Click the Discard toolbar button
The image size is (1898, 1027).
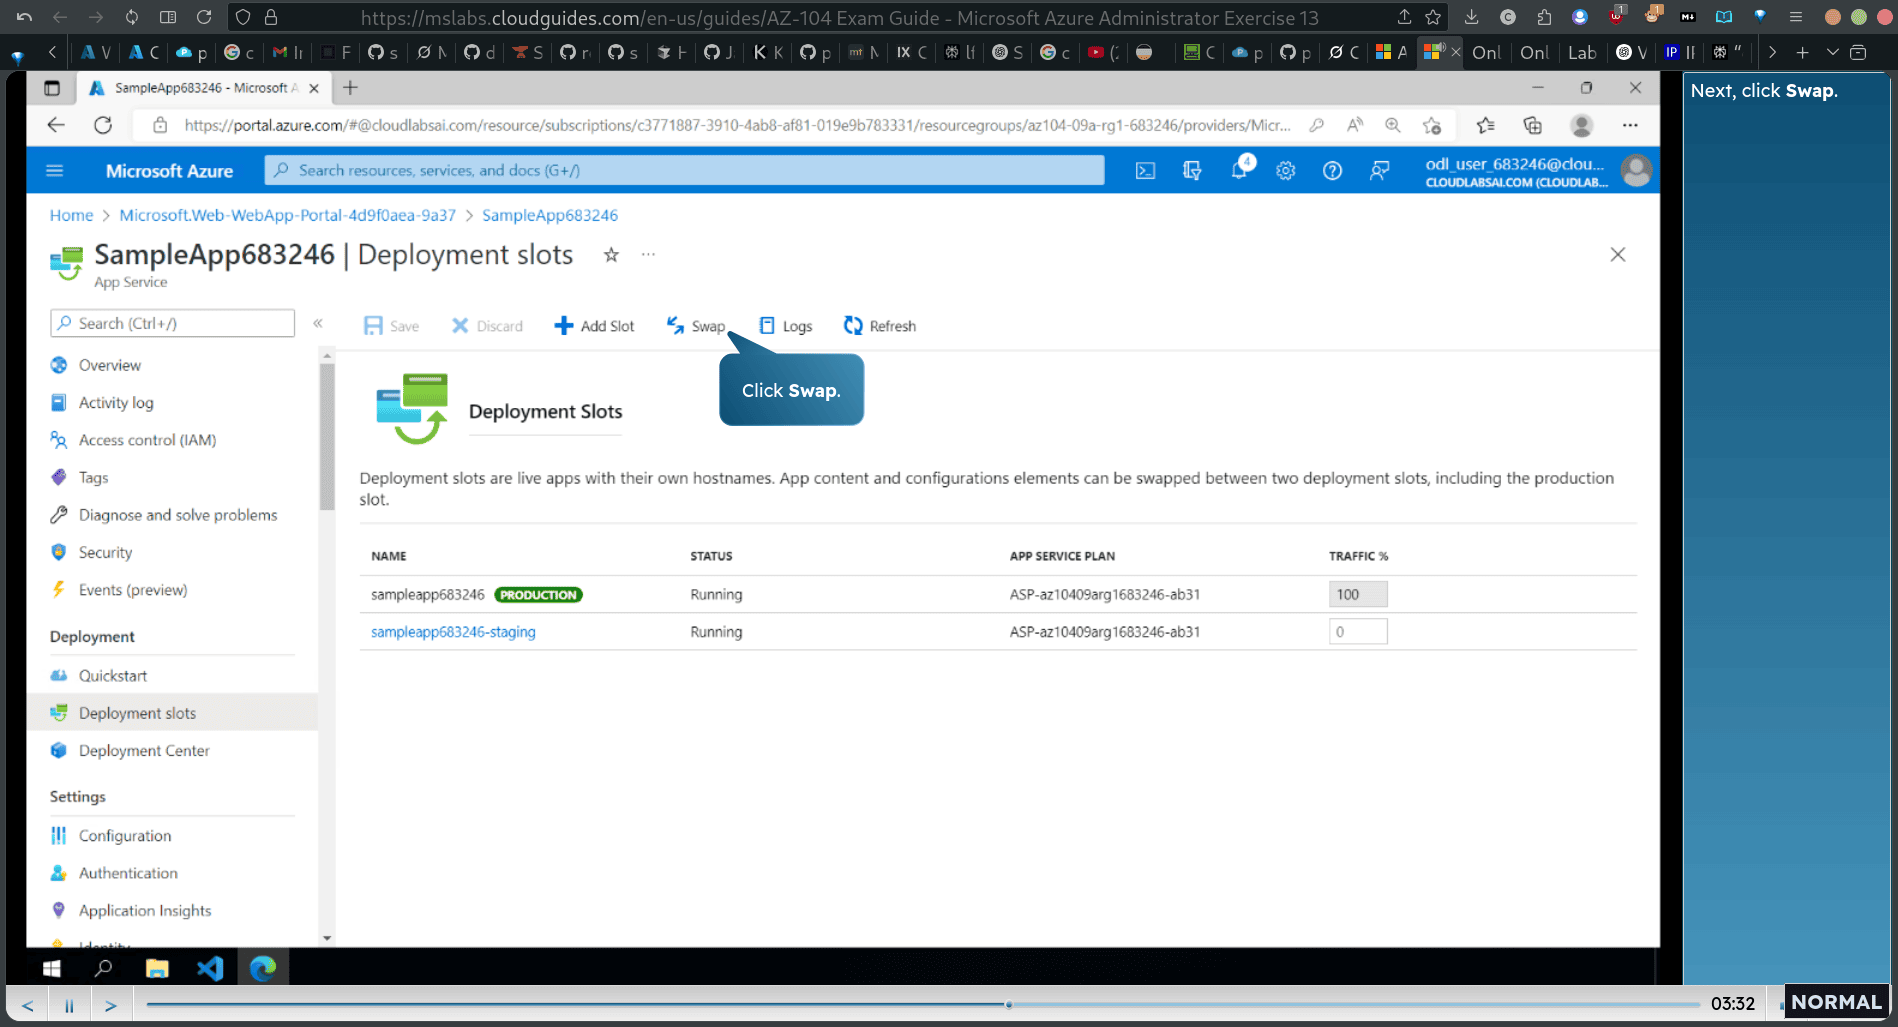tap(487, 326)
